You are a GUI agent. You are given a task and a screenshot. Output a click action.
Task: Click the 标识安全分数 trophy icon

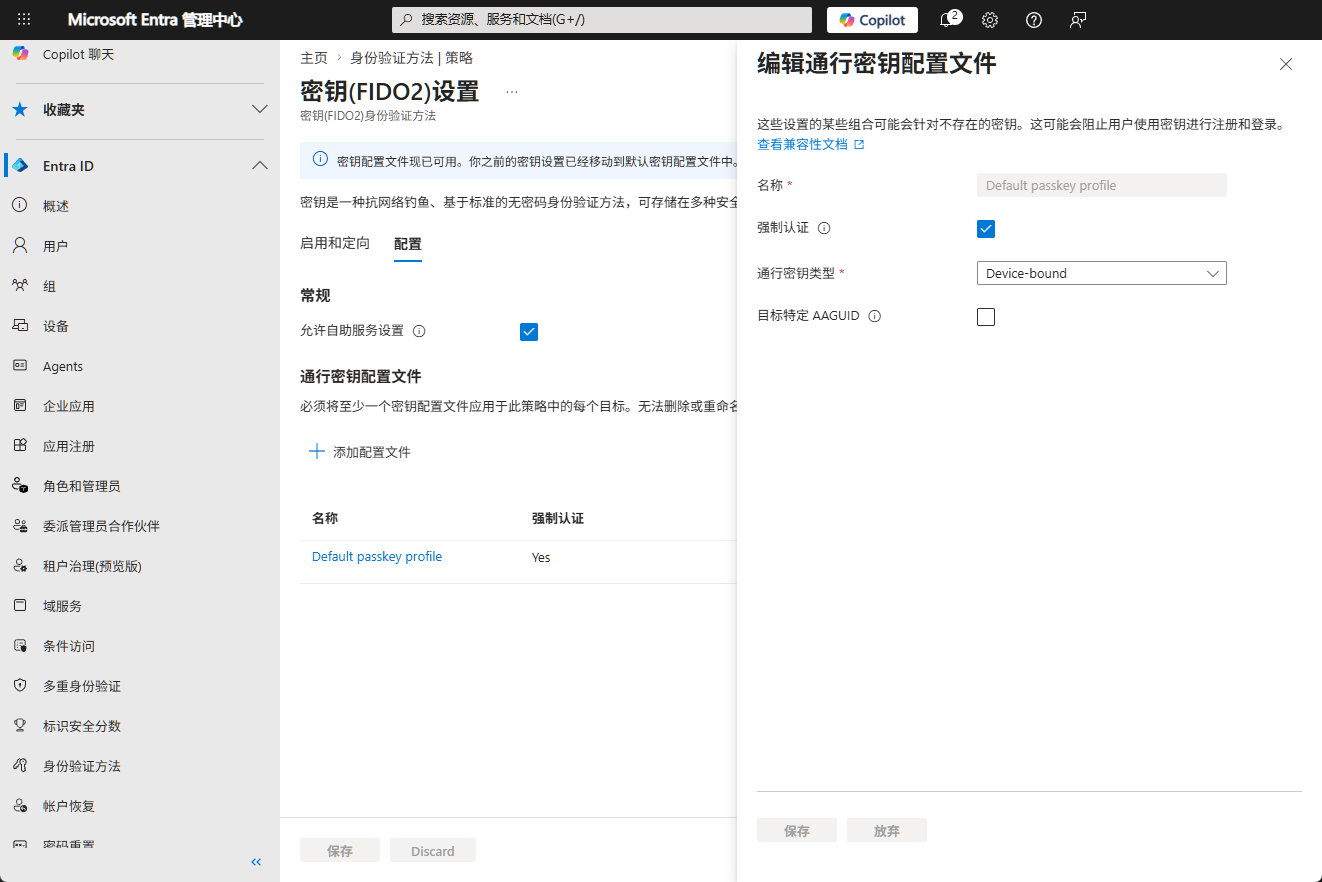point(20,726)
